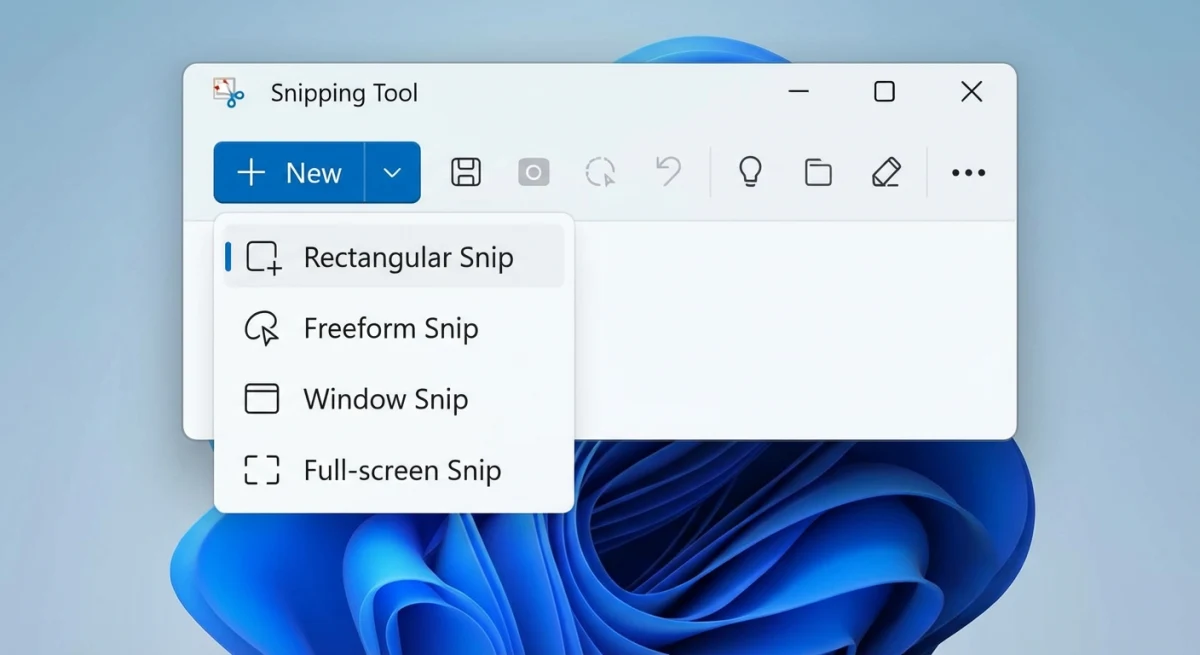Open the folder icon in toolbar
1200x655 pixels.
818,172
